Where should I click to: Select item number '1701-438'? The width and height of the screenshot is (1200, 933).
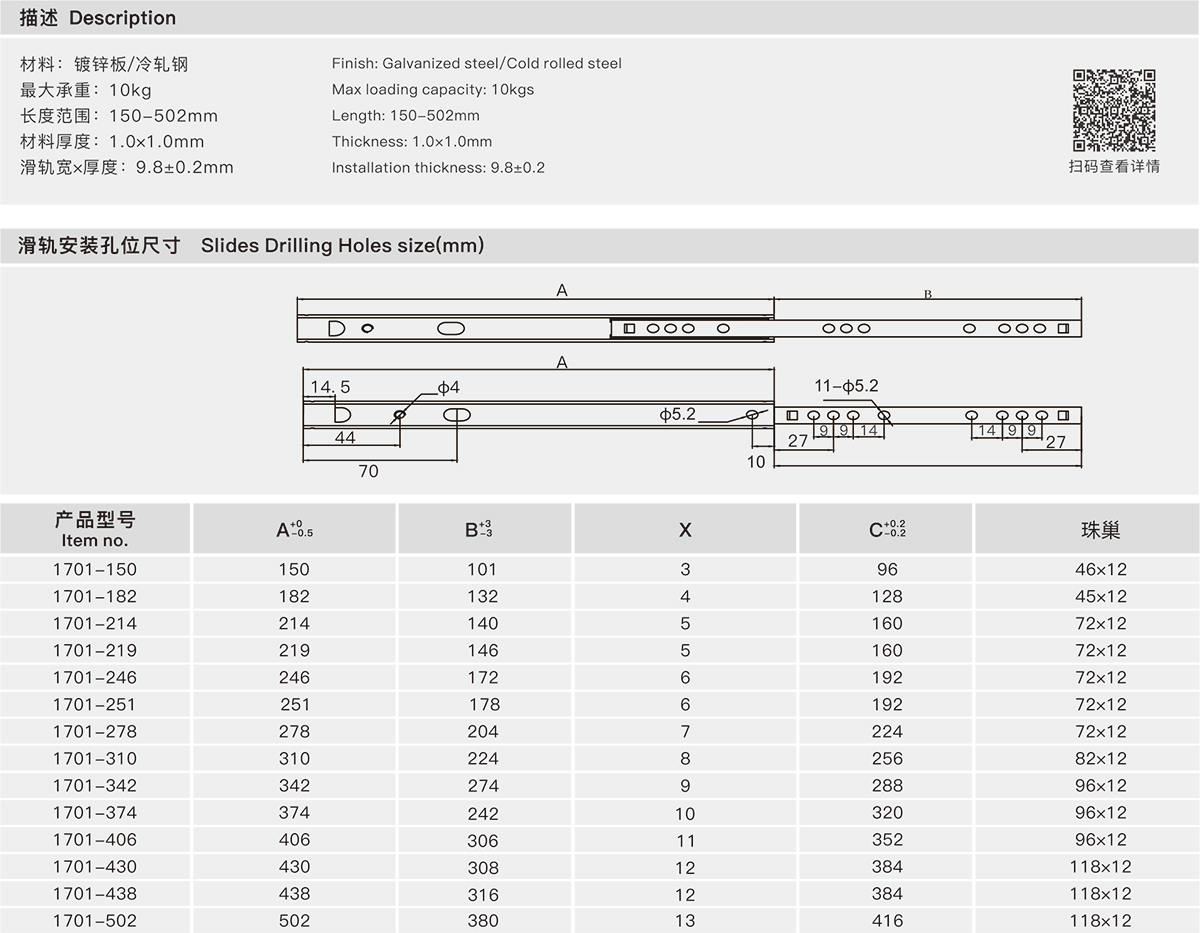point(95,893)
